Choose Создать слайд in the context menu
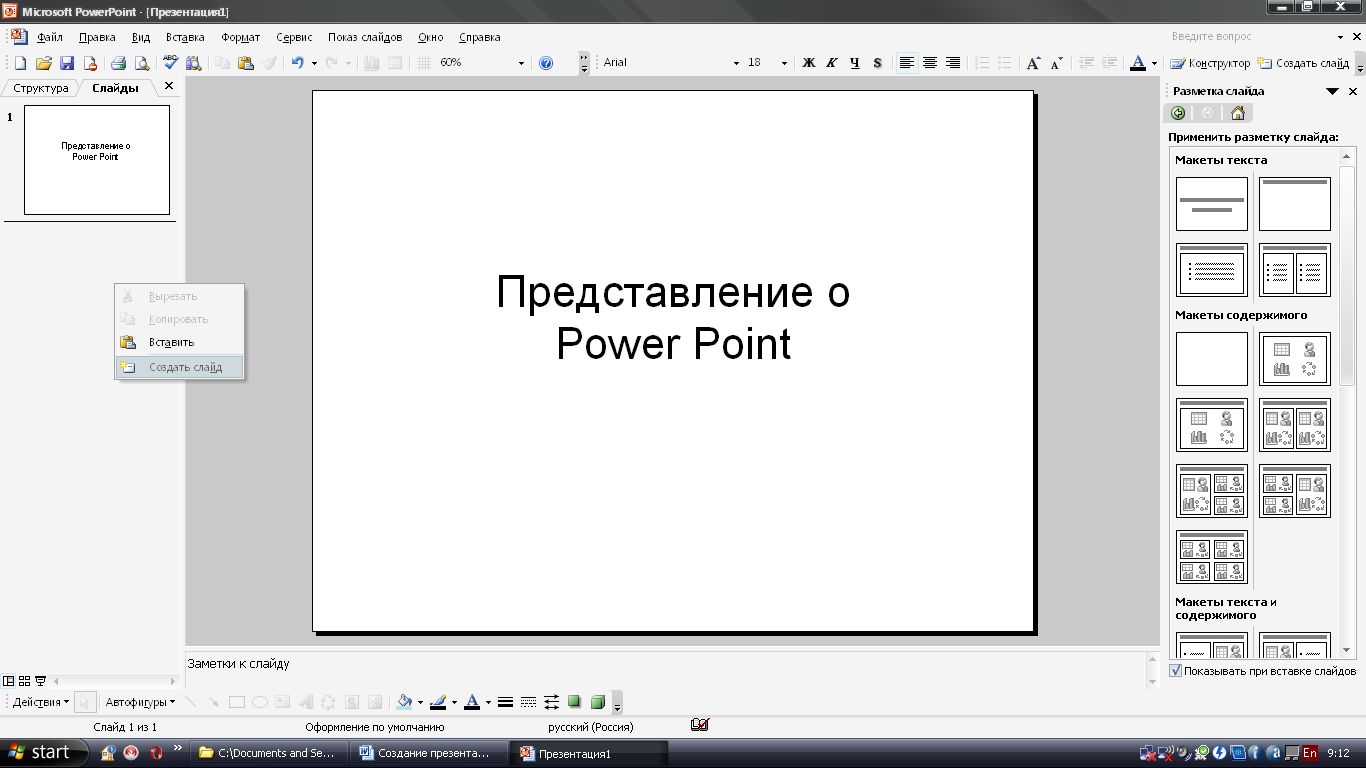Screen dimensions: 1366x768 point(180,367)
